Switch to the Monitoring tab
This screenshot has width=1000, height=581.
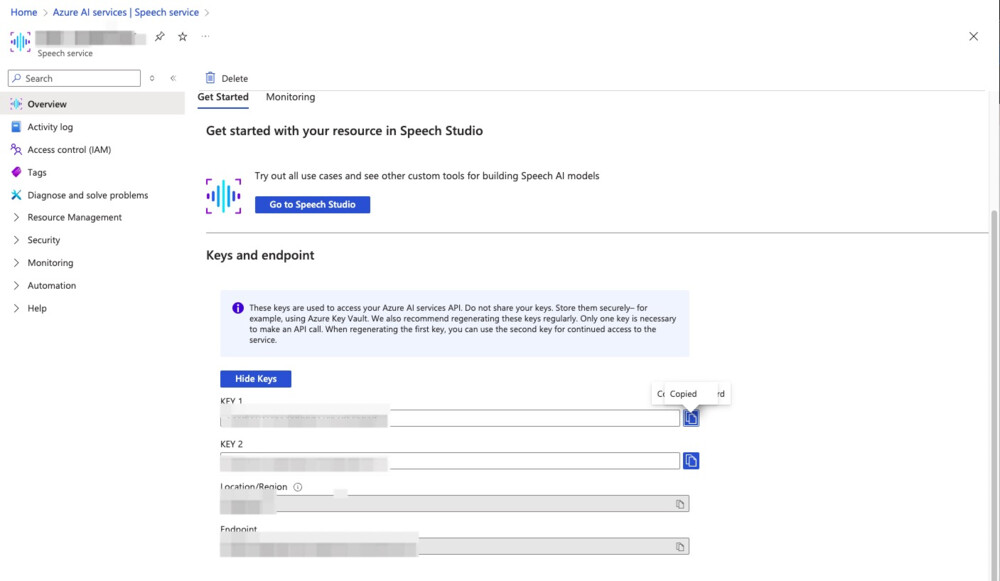[290, 97]
